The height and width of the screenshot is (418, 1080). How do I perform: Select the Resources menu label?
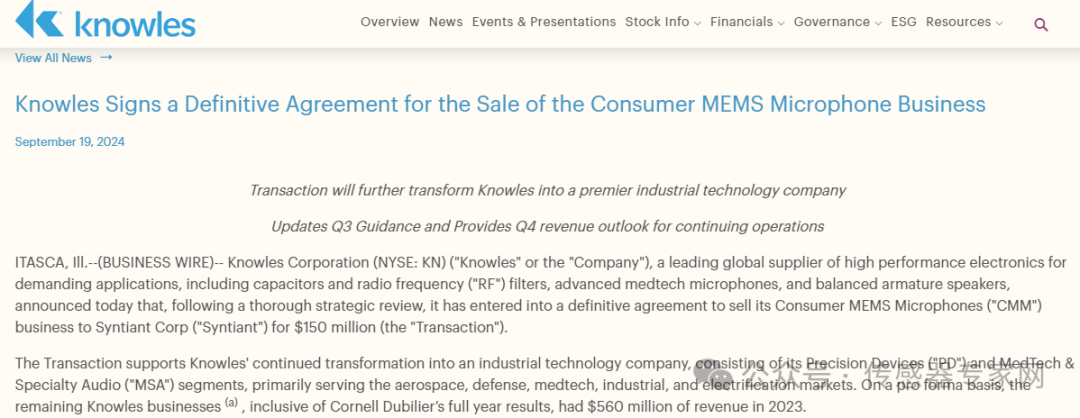coord(958,22)
